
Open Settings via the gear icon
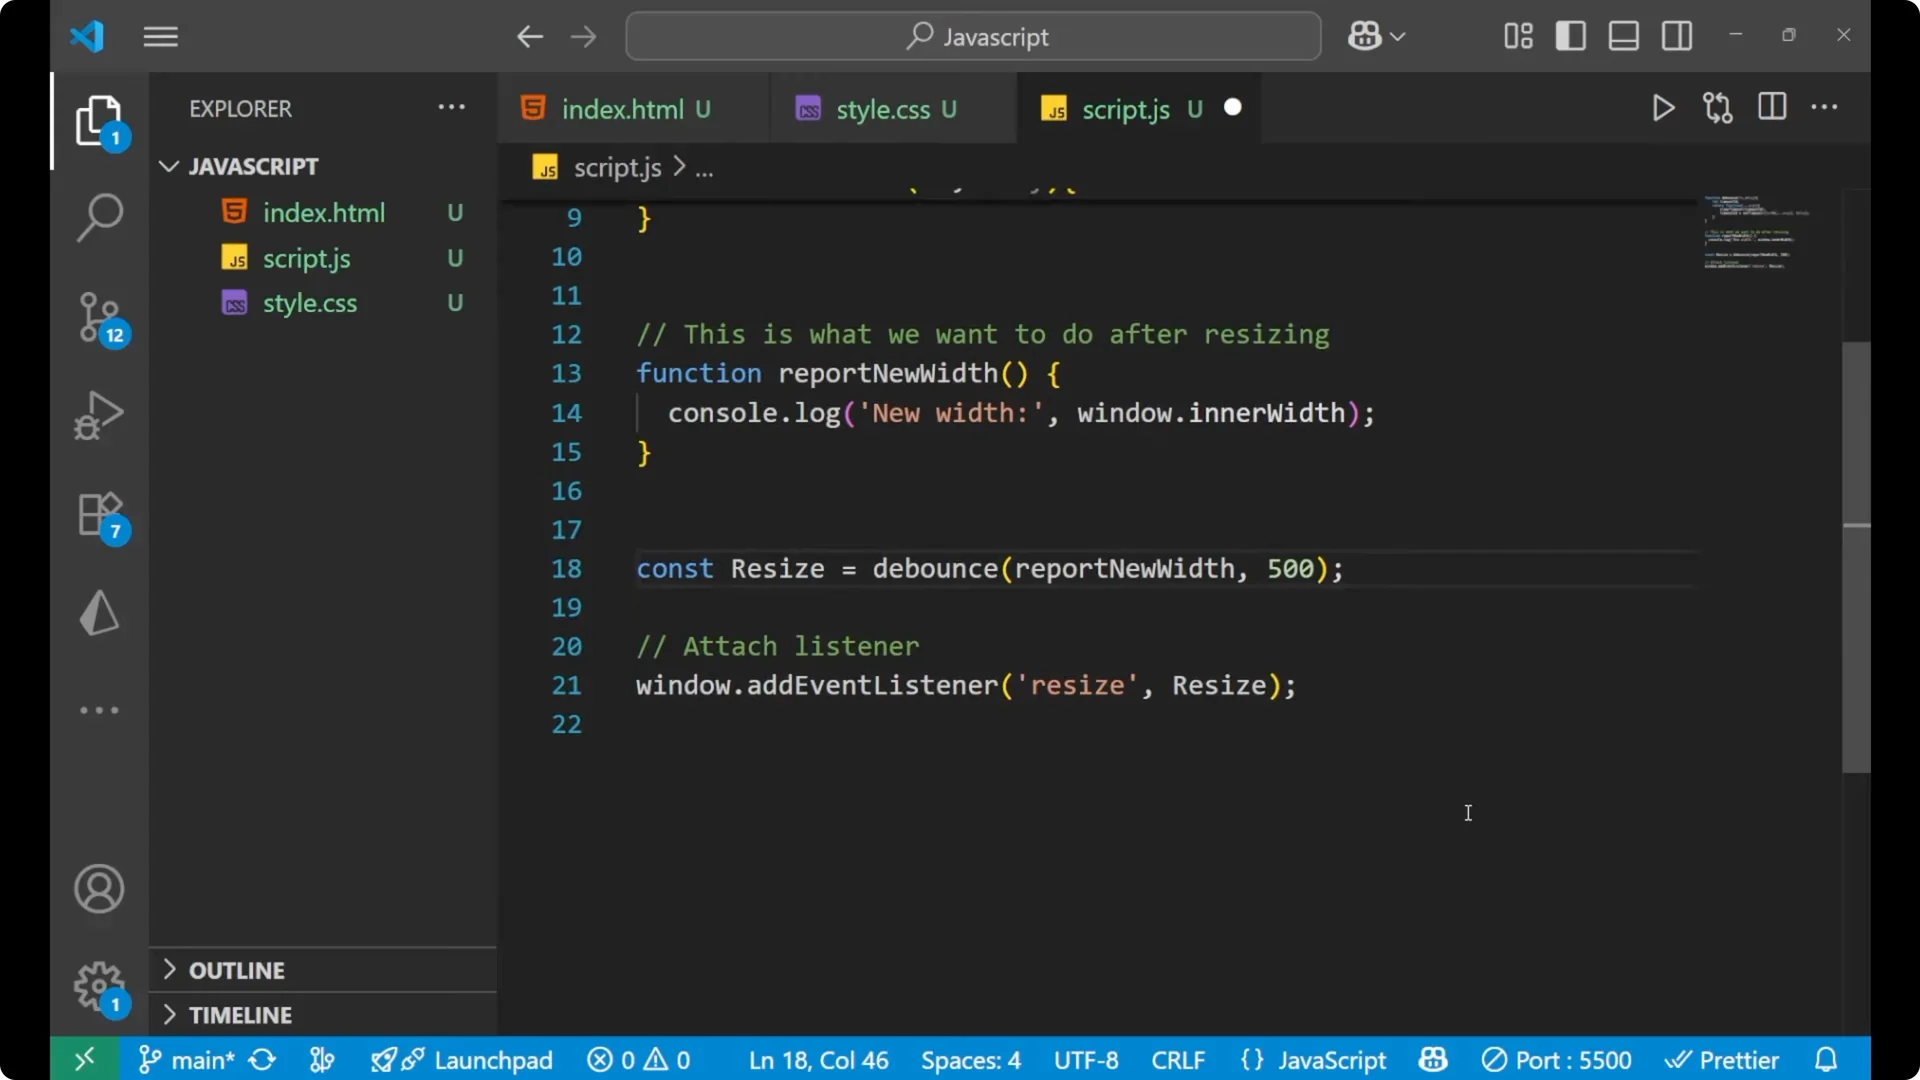pyautogui.click(x=97, y=986)
